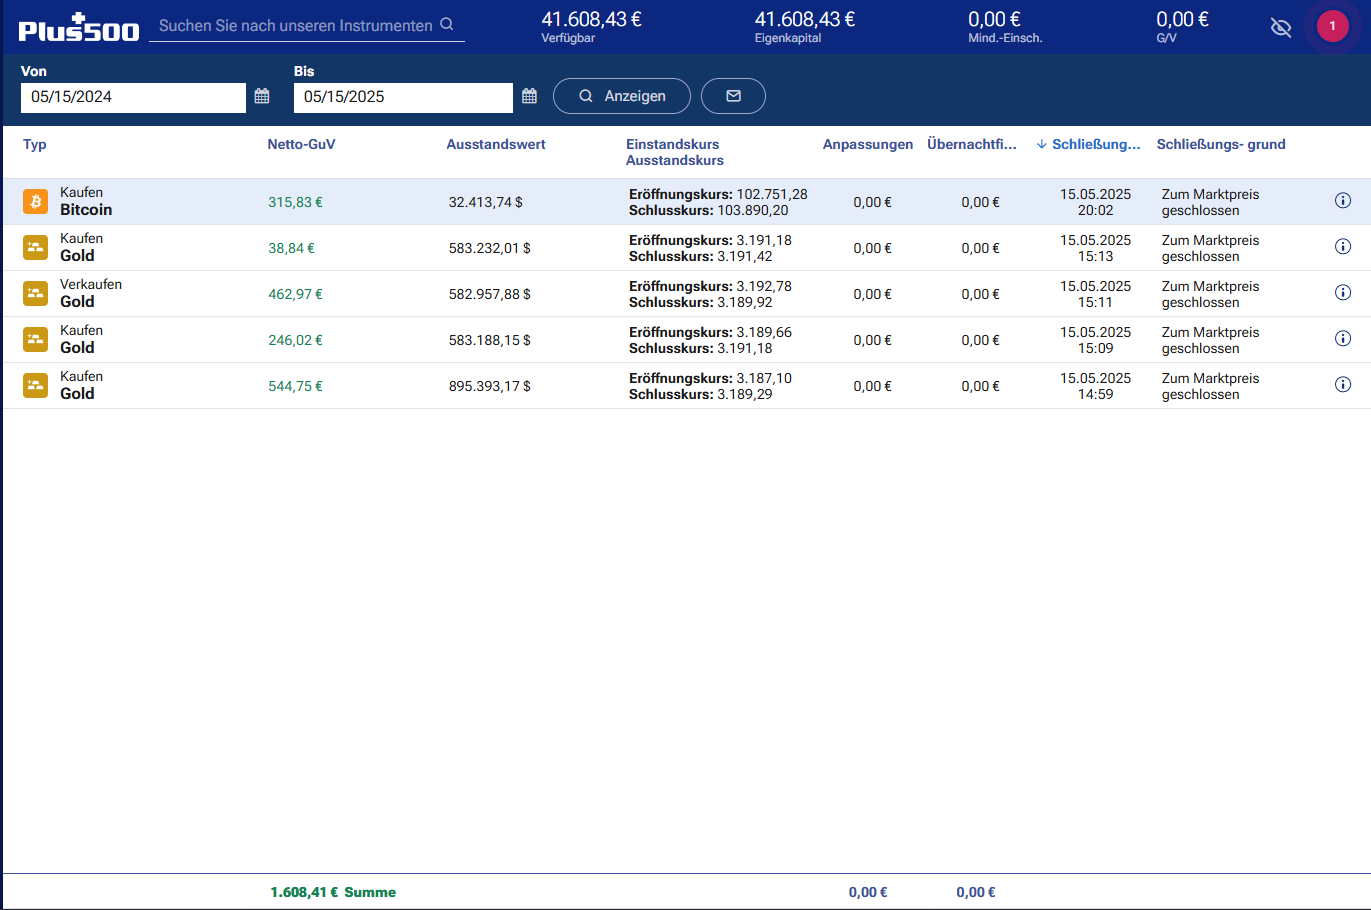Click the Bitcoin instrument icon
This screenshot has height=910, width=1371.
36,202
